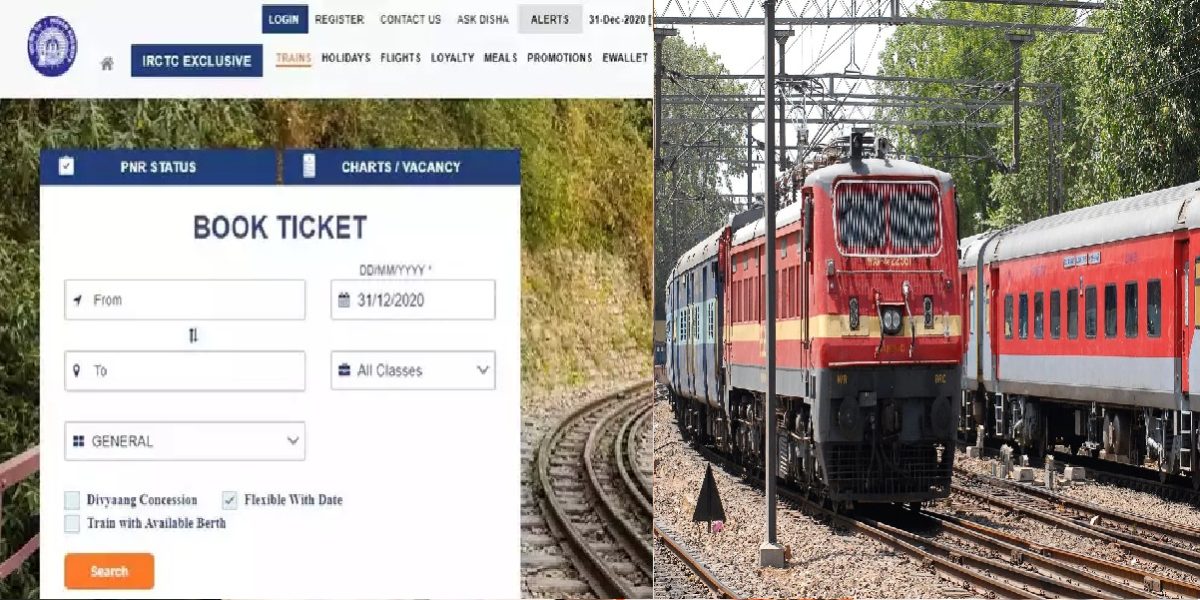Open the GENERAL quota dropdown
The height and width of the screenshot is (600, 1200).
click(x=185, y=441)
